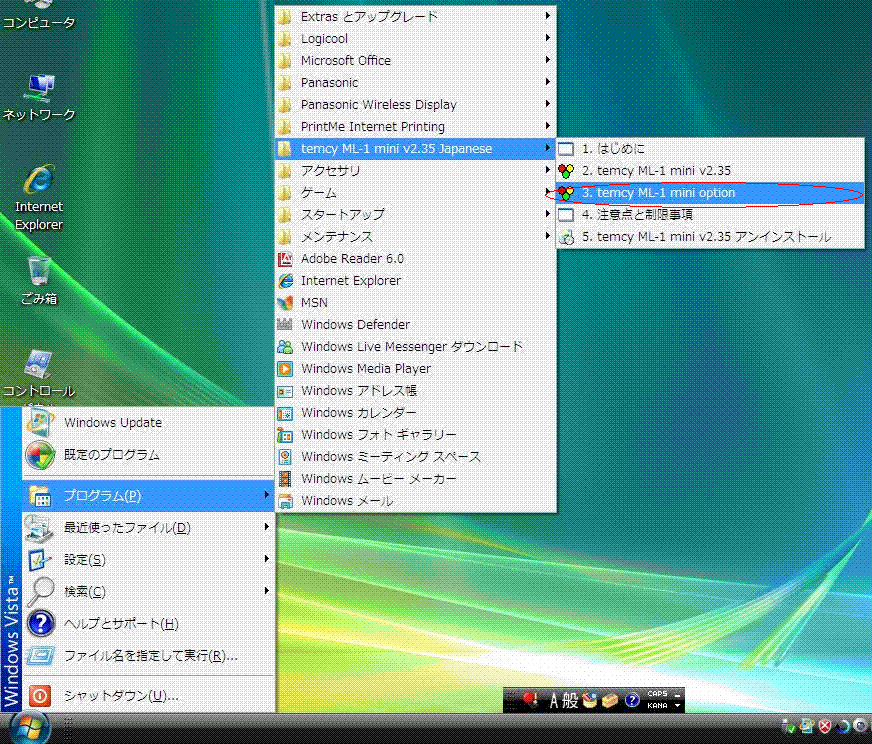Viewport: 872px width, 744px height.
Task: Click the IME tools toolbox icon
Action: (610, 700)
